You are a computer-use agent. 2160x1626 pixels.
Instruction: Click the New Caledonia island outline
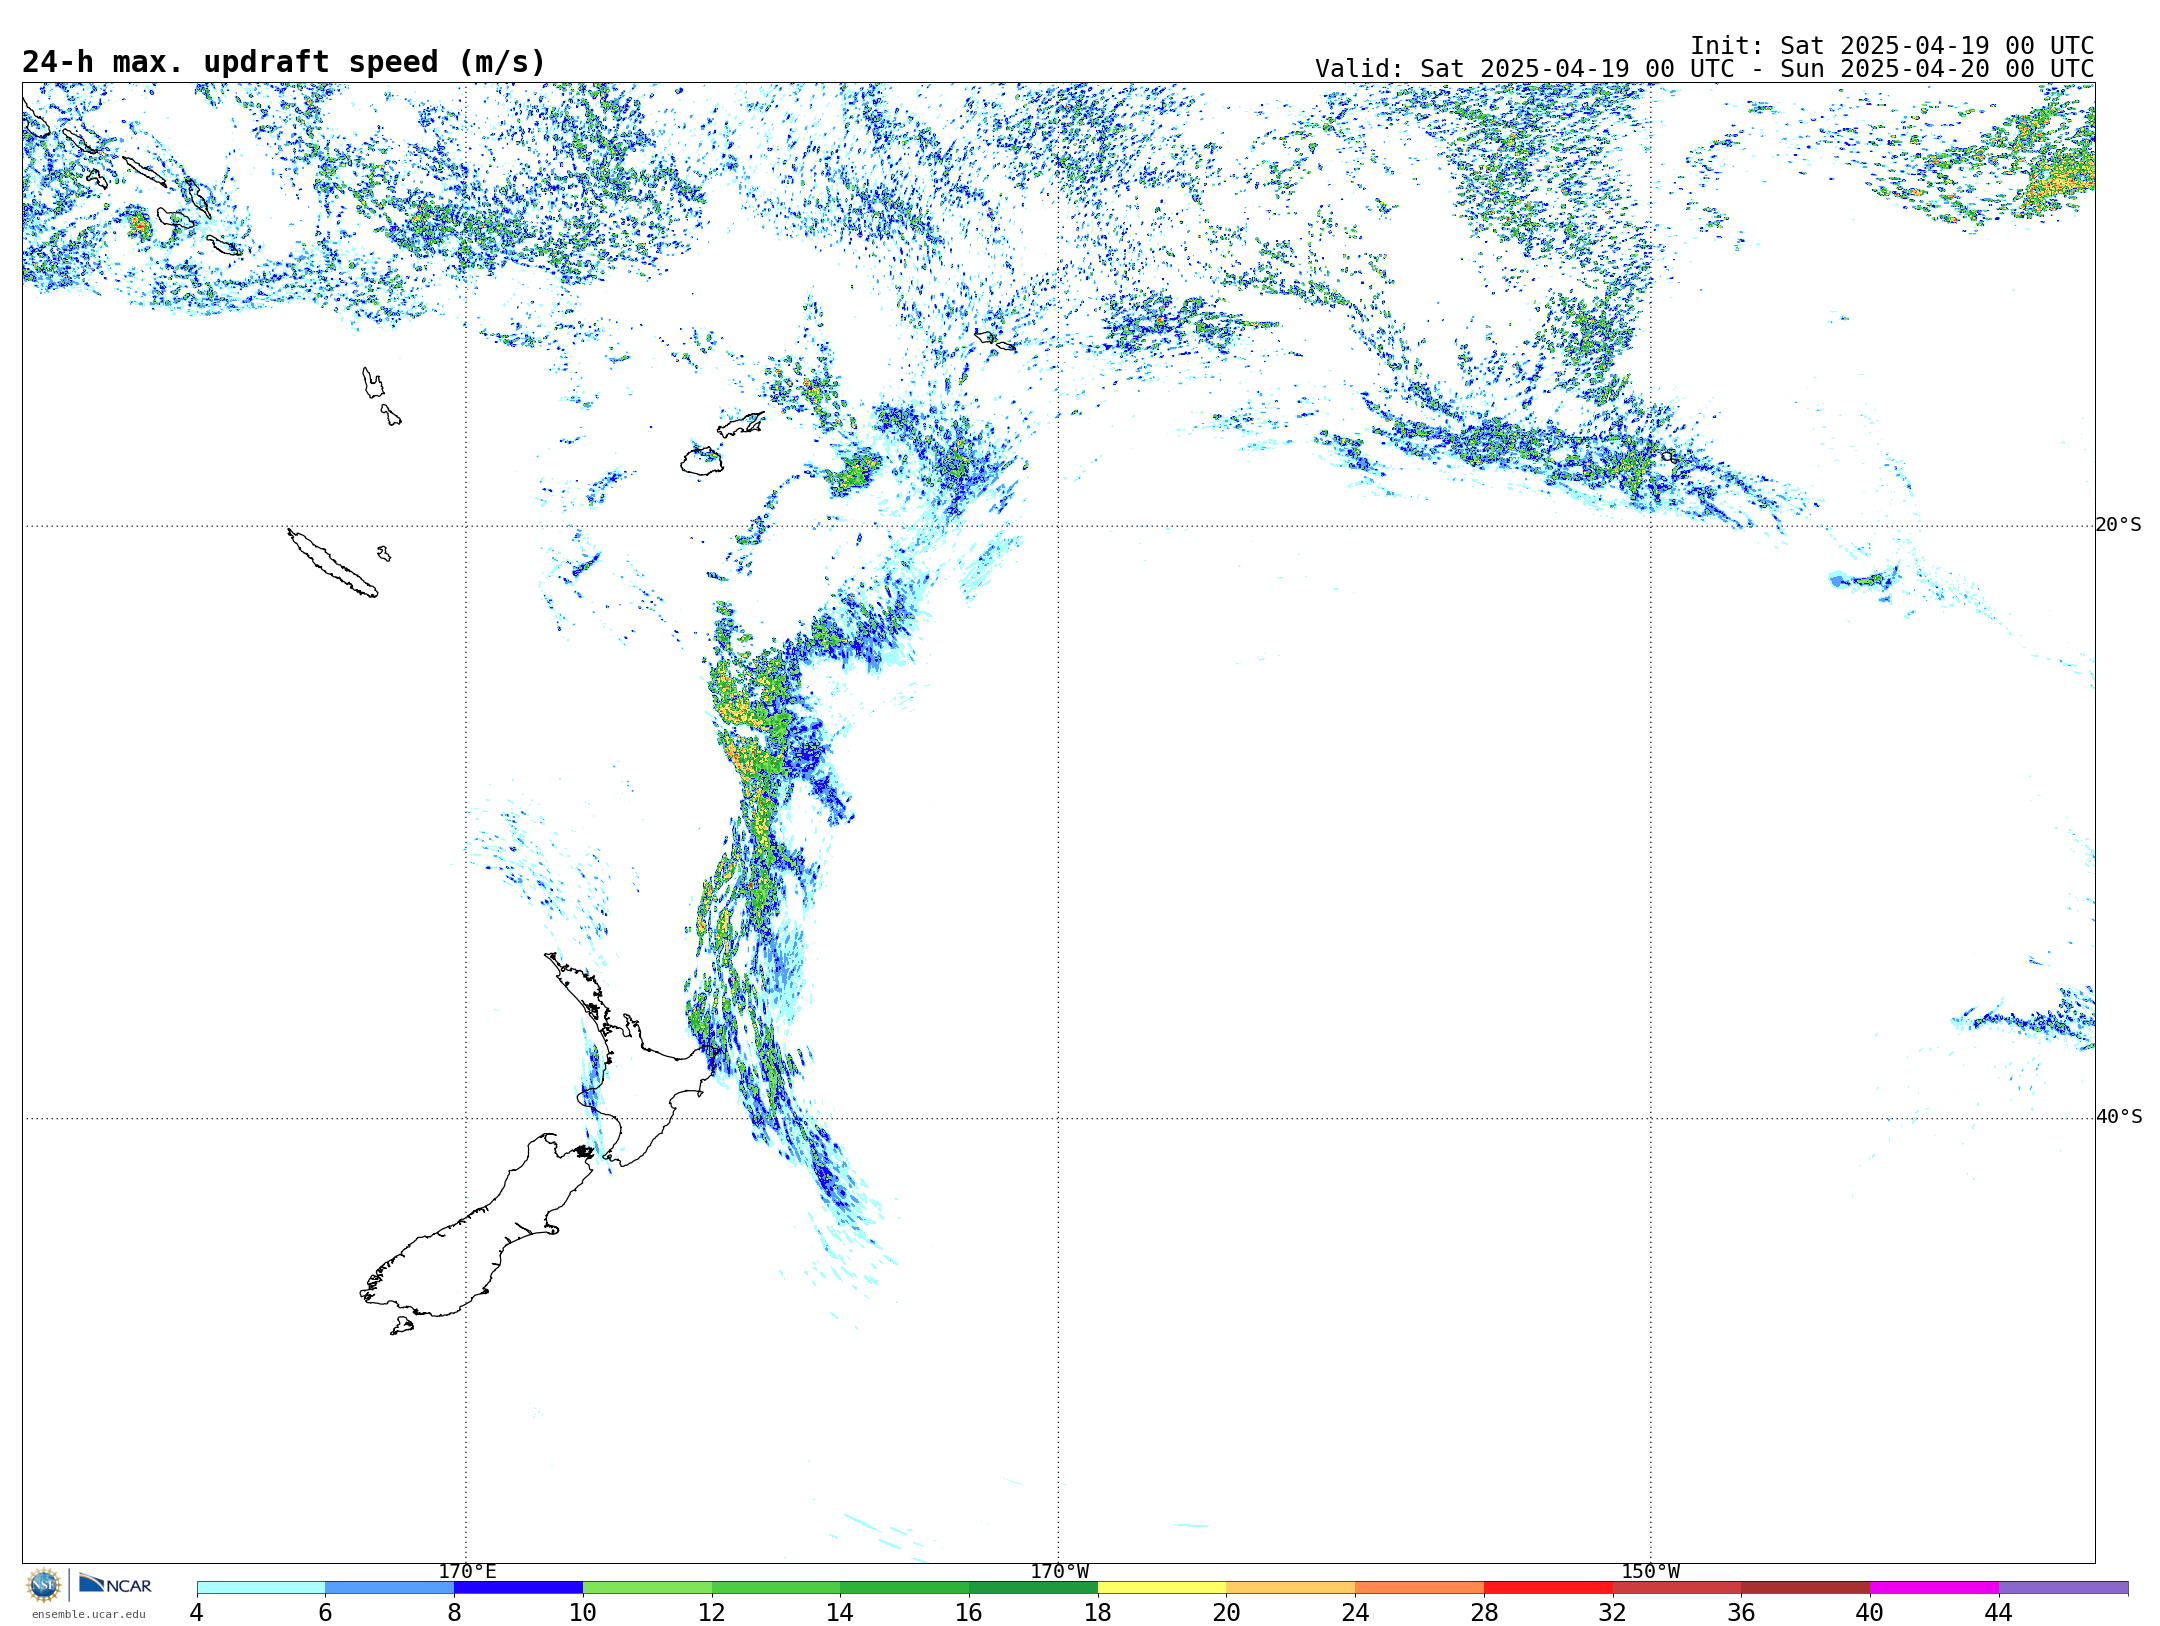point(332,563)
